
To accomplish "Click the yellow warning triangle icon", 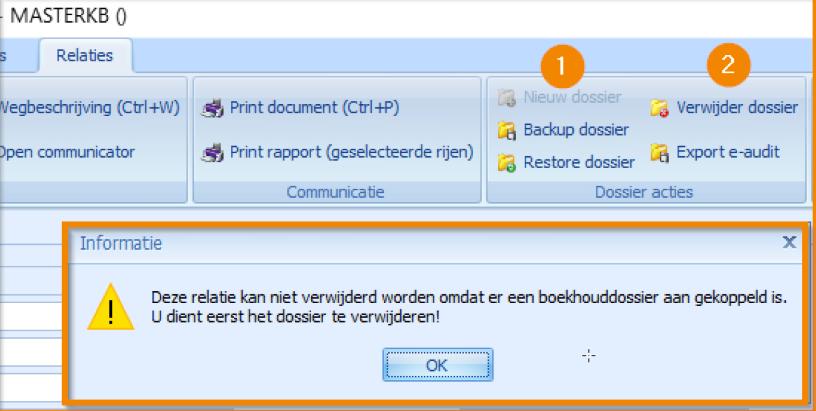I will [x=118, y=306].
